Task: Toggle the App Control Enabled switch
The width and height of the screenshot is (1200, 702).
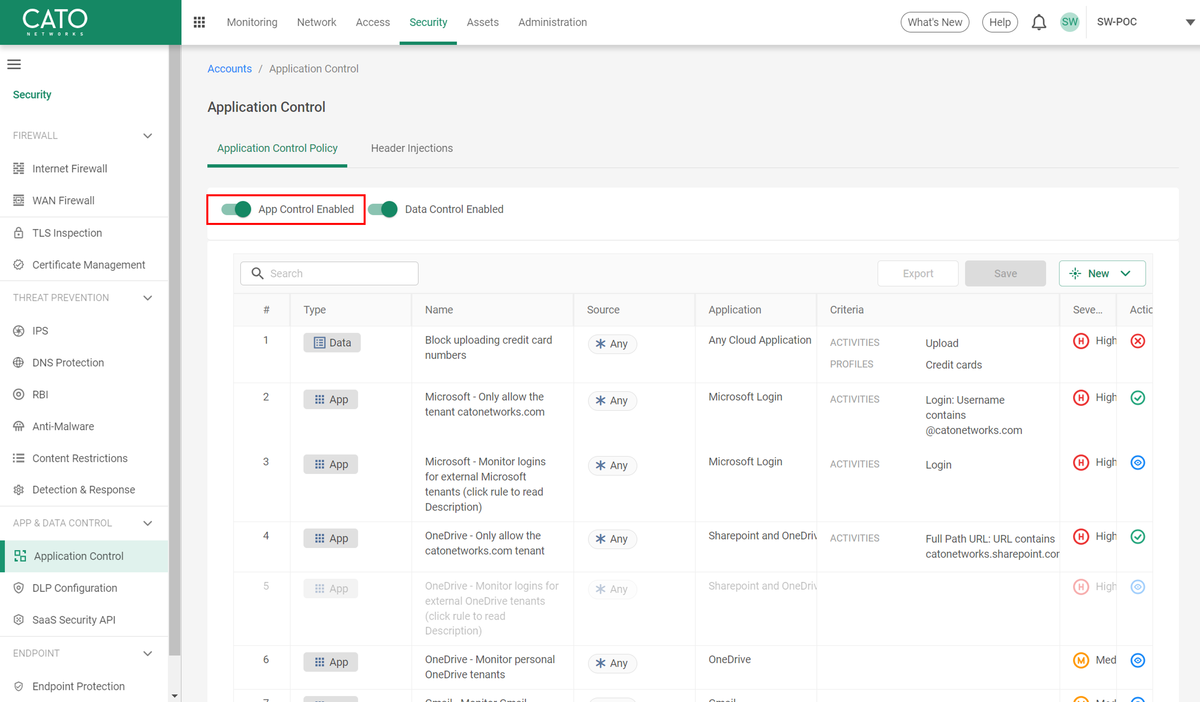Action: [236, 209]
